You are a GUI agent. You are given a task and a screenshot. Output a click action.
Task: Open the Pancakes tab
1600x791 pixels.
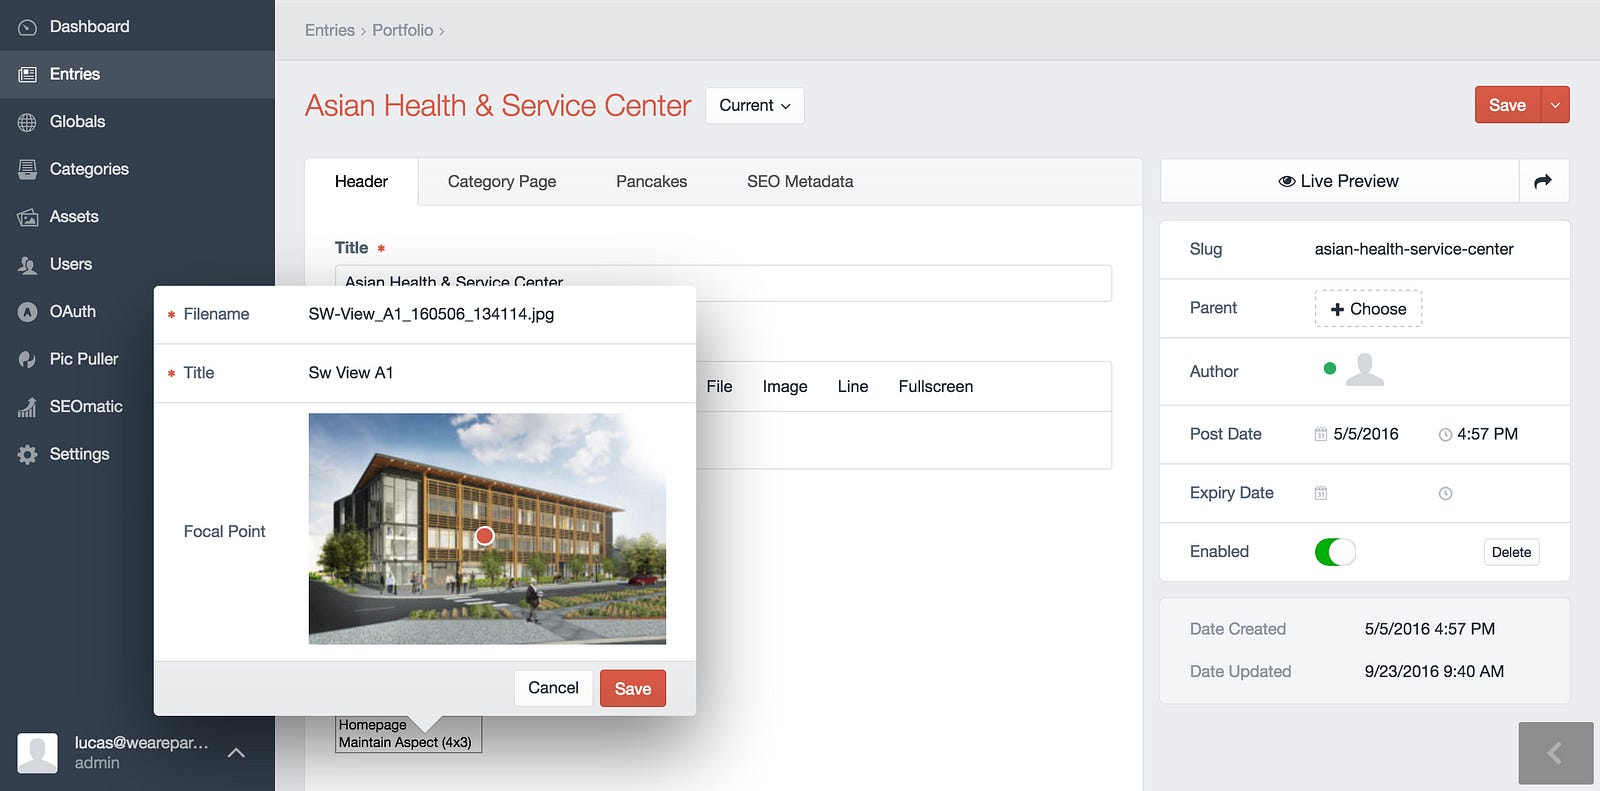tap(651, 181)
